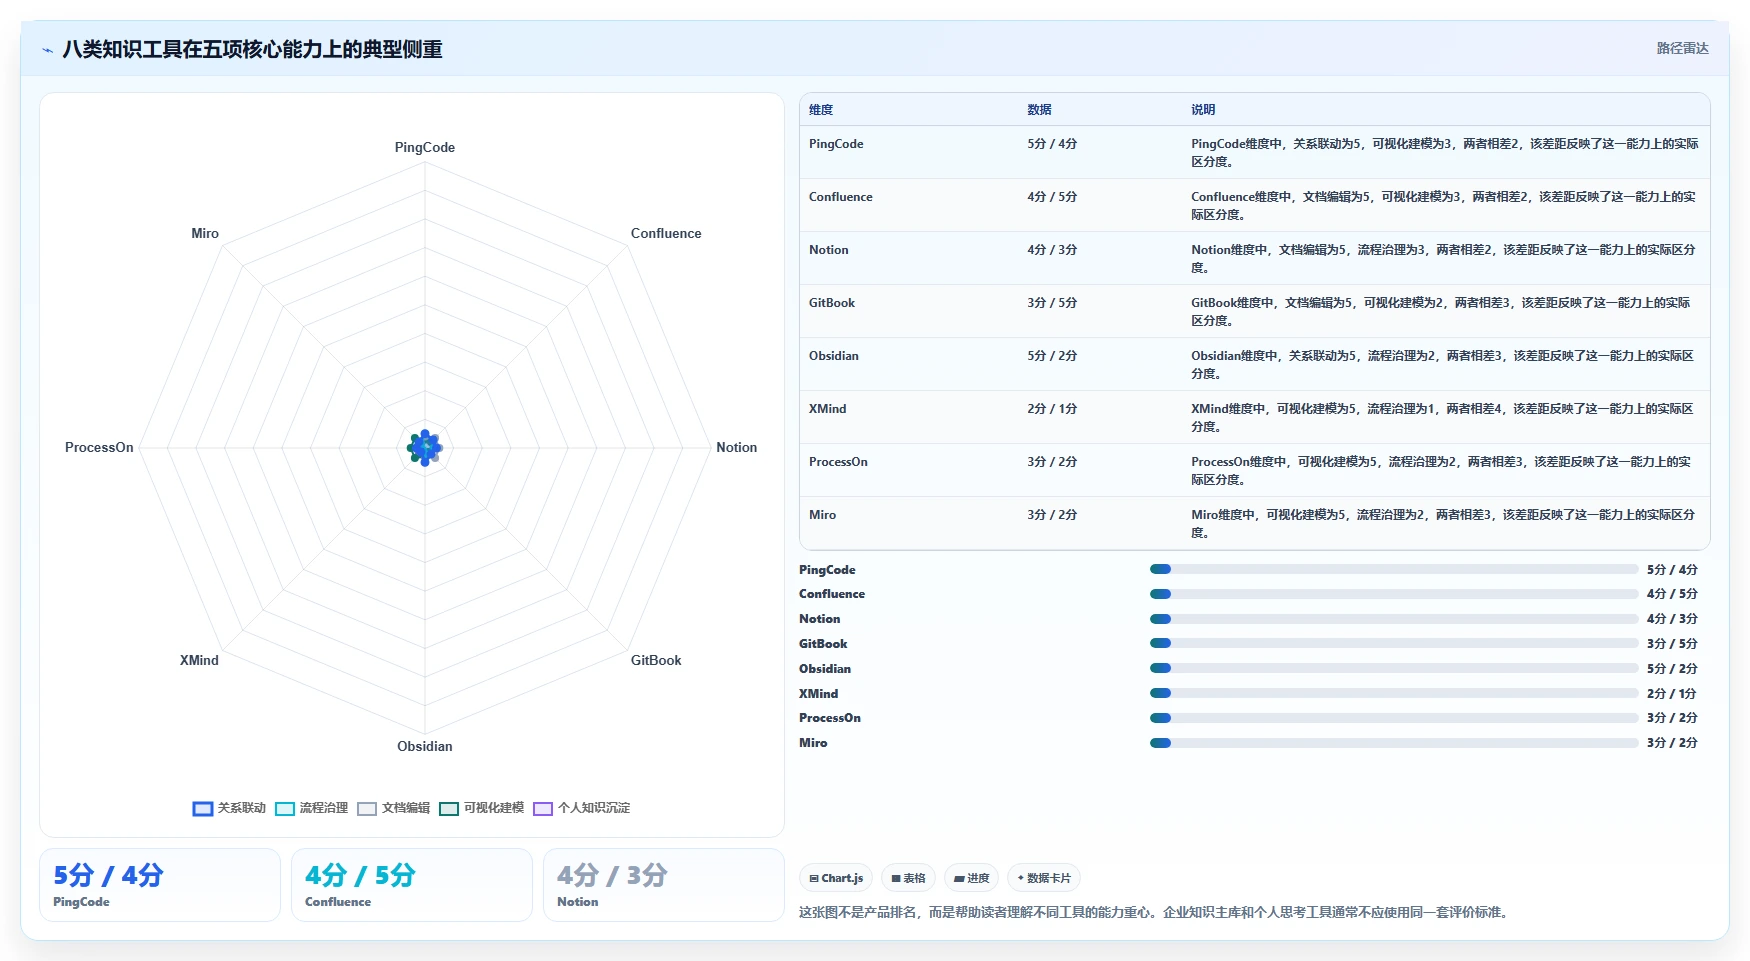Click the Confluence axis label on the radar
1750x961 pixels.
[x=666, y=234]
